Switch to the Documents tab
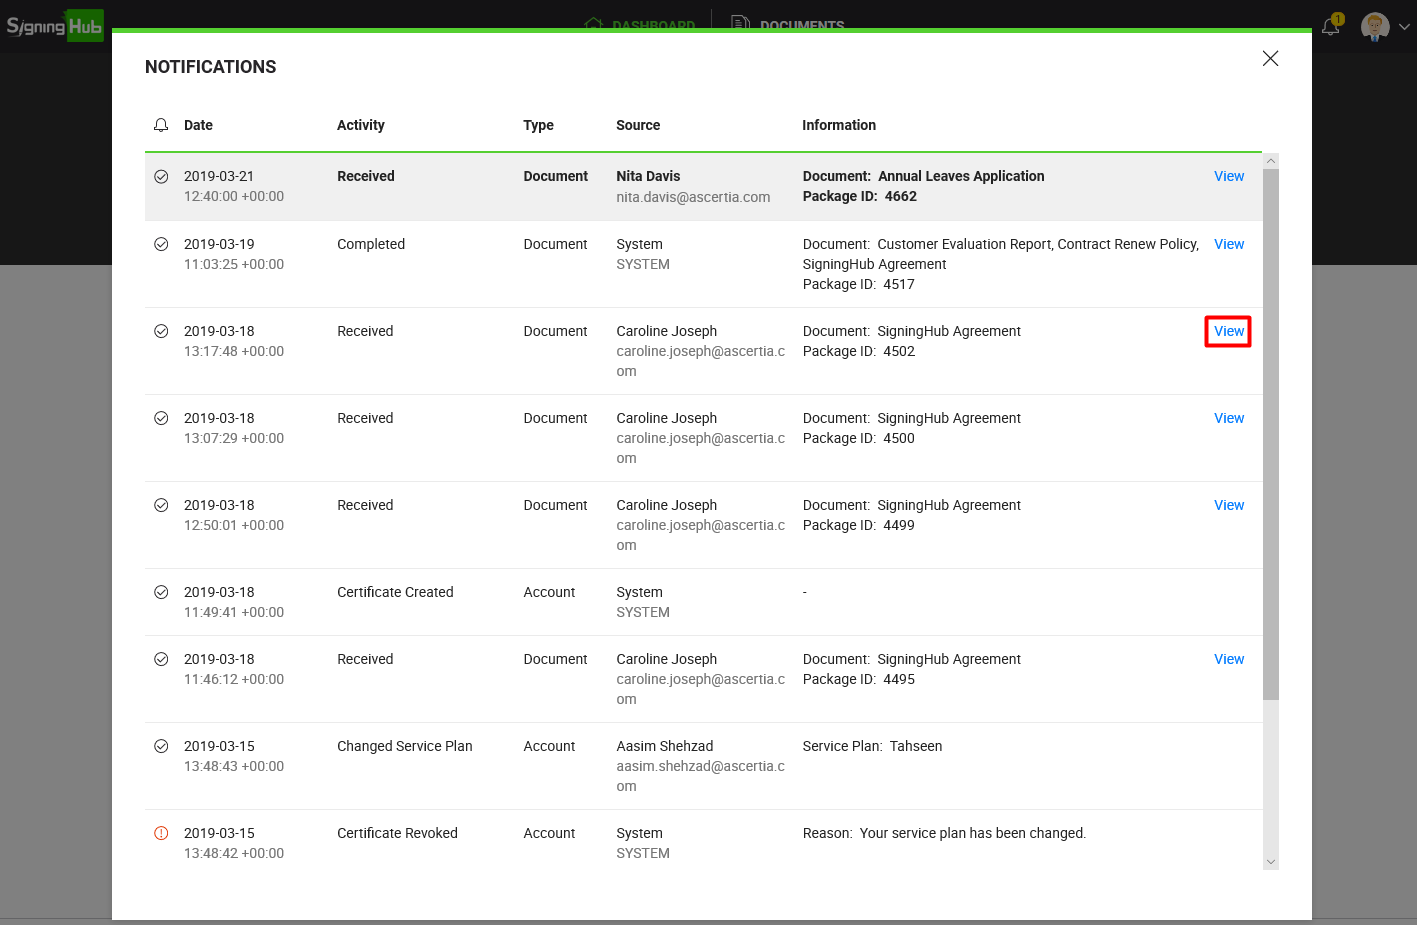 [x=790, y=24]
